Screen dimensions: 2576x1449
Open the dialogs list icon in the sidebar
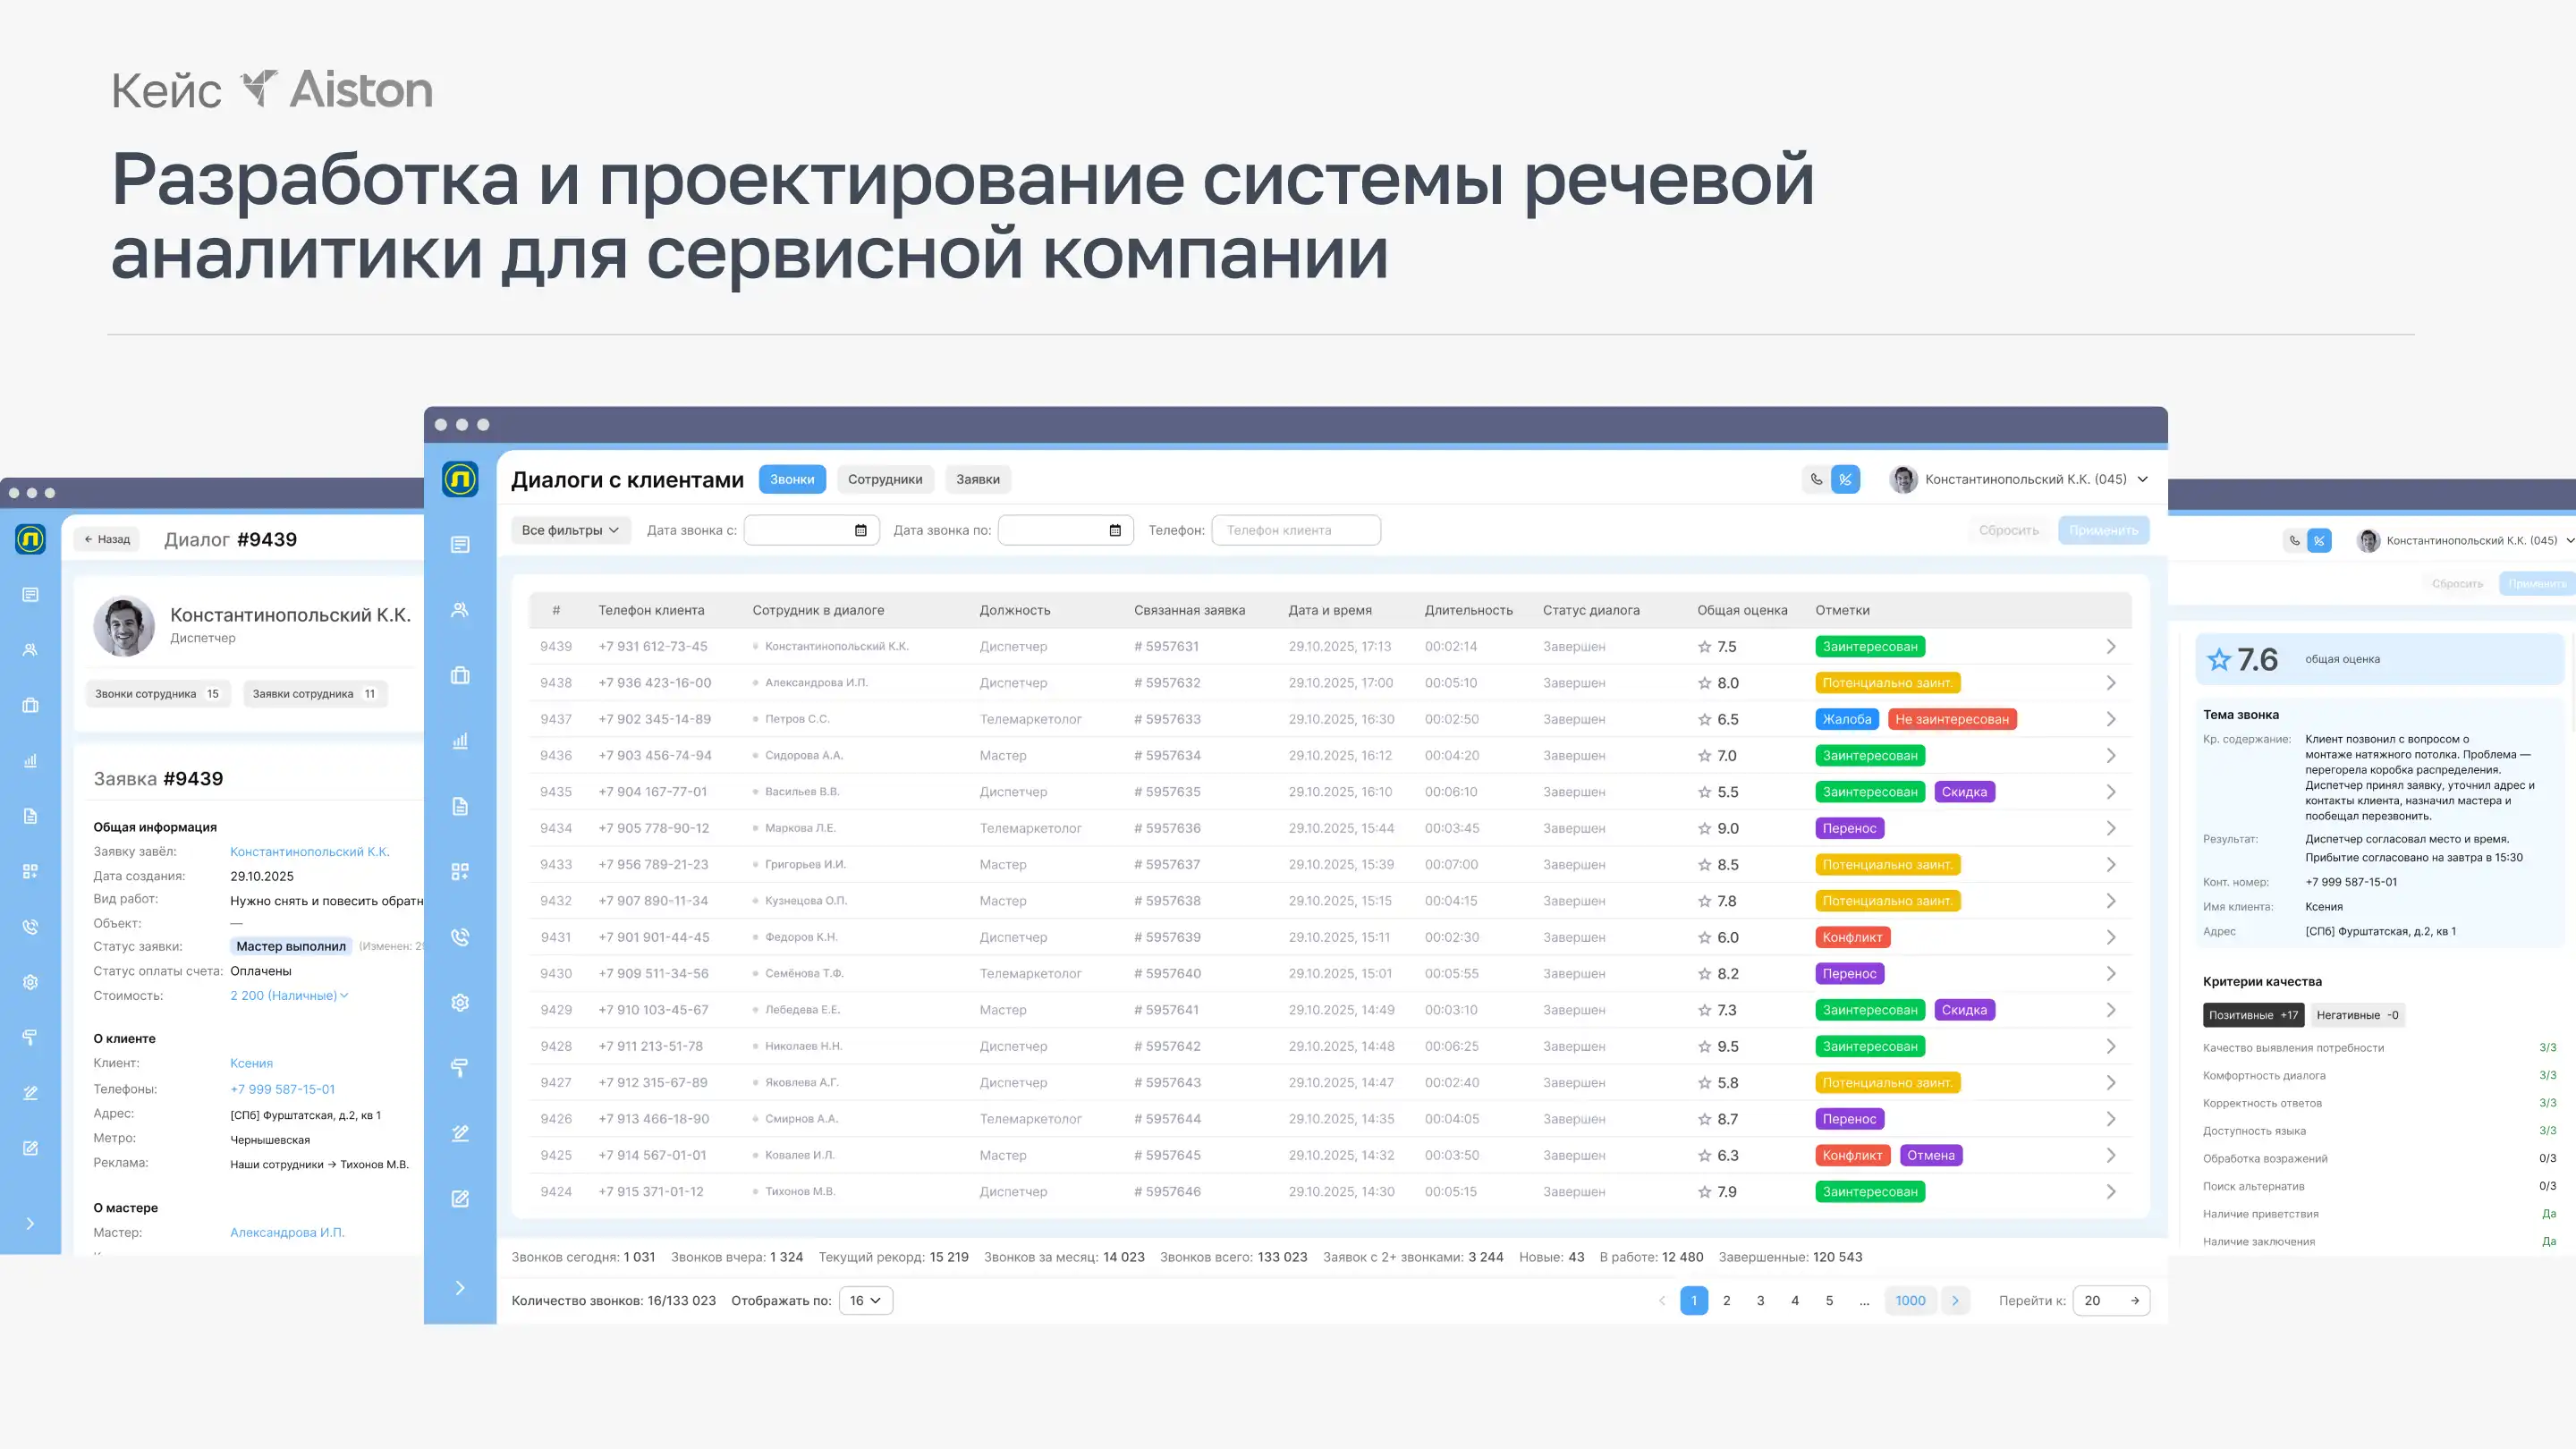click(x=460, y=544)
